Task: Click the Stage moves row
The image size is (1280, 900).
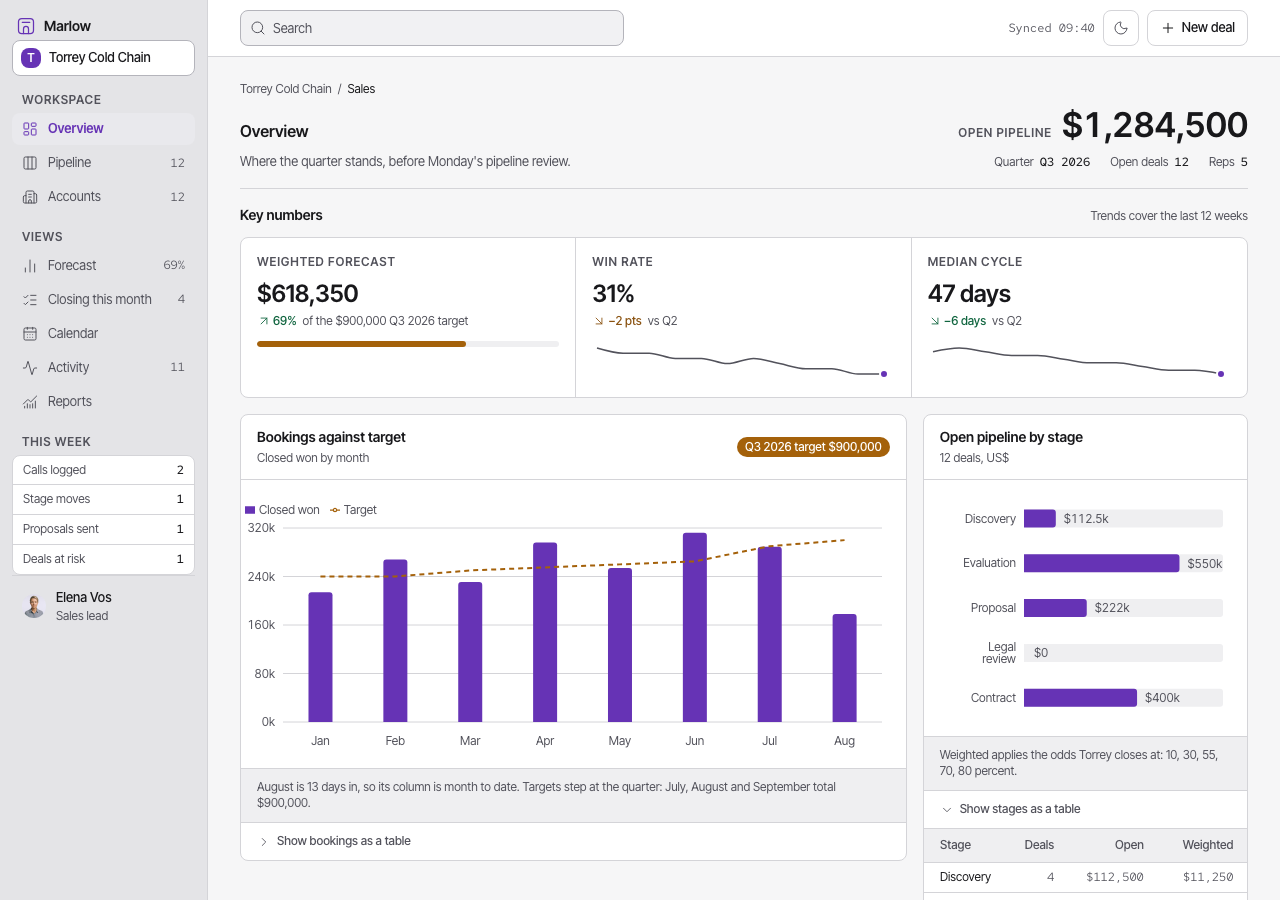Action: [103, 499]
